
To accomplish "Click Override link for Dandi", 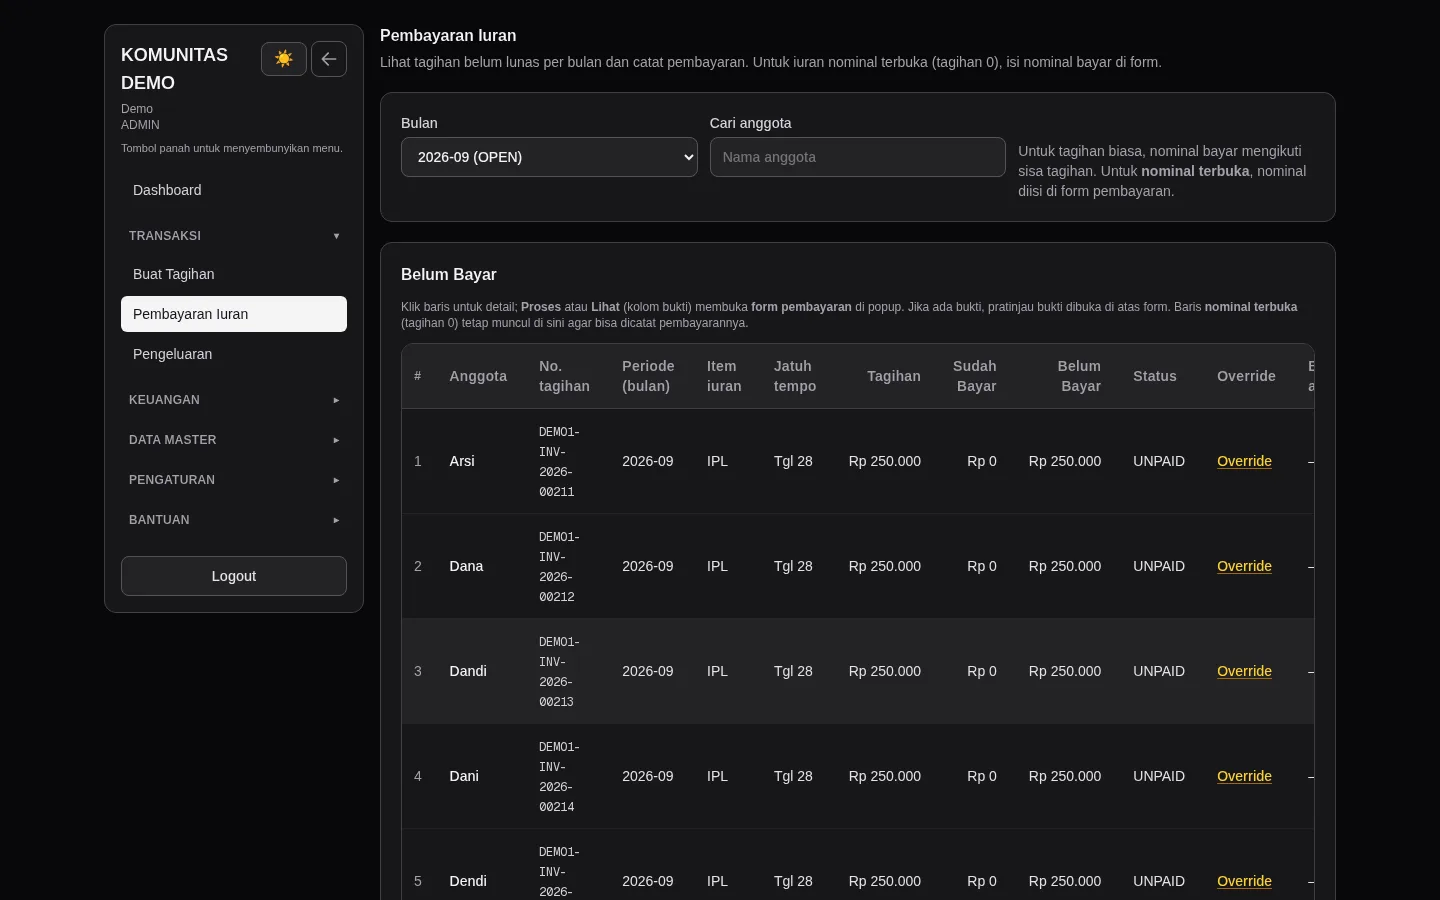I will coord(1244,671).
